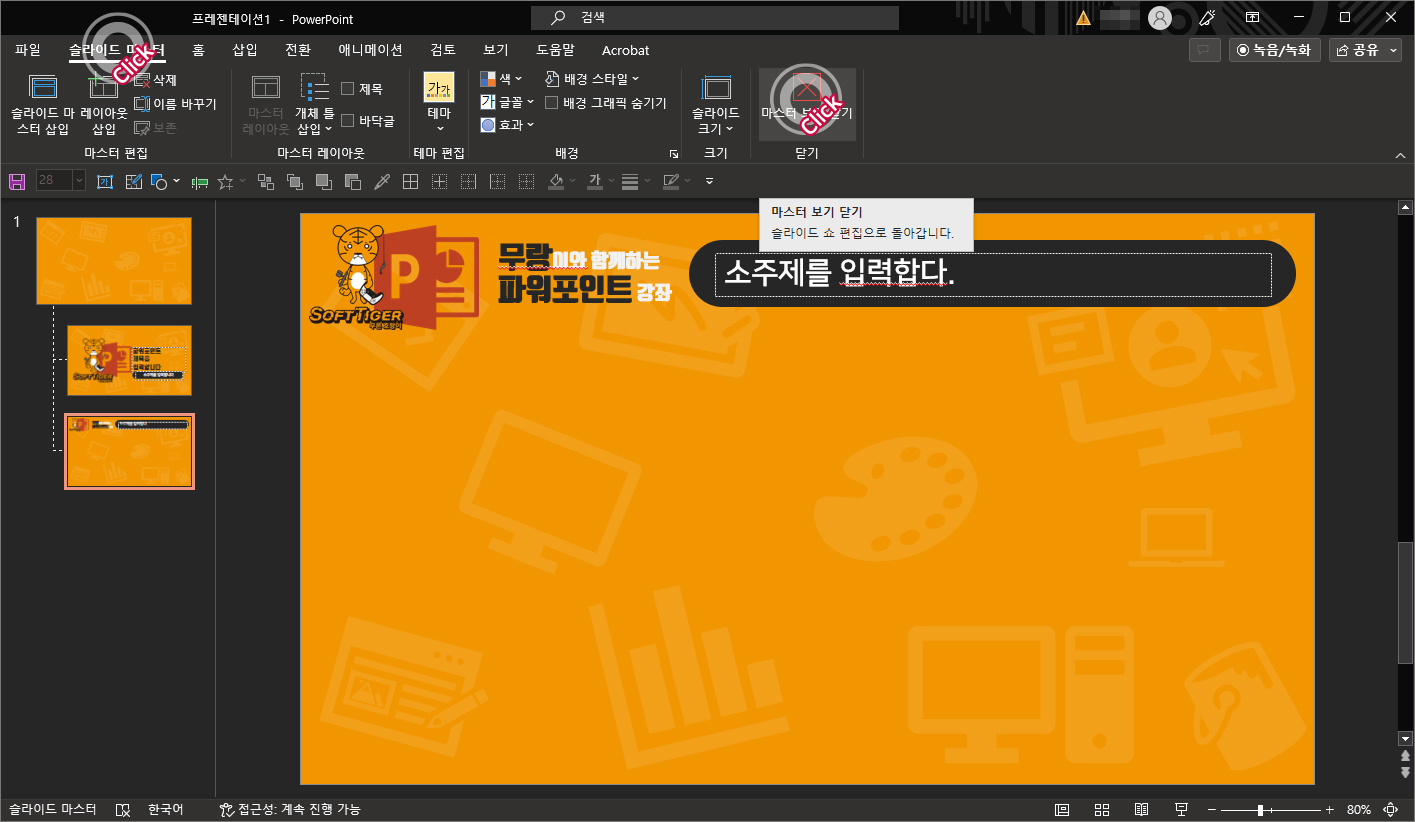
Task: Click the 검색 search box
Action: 714,18
